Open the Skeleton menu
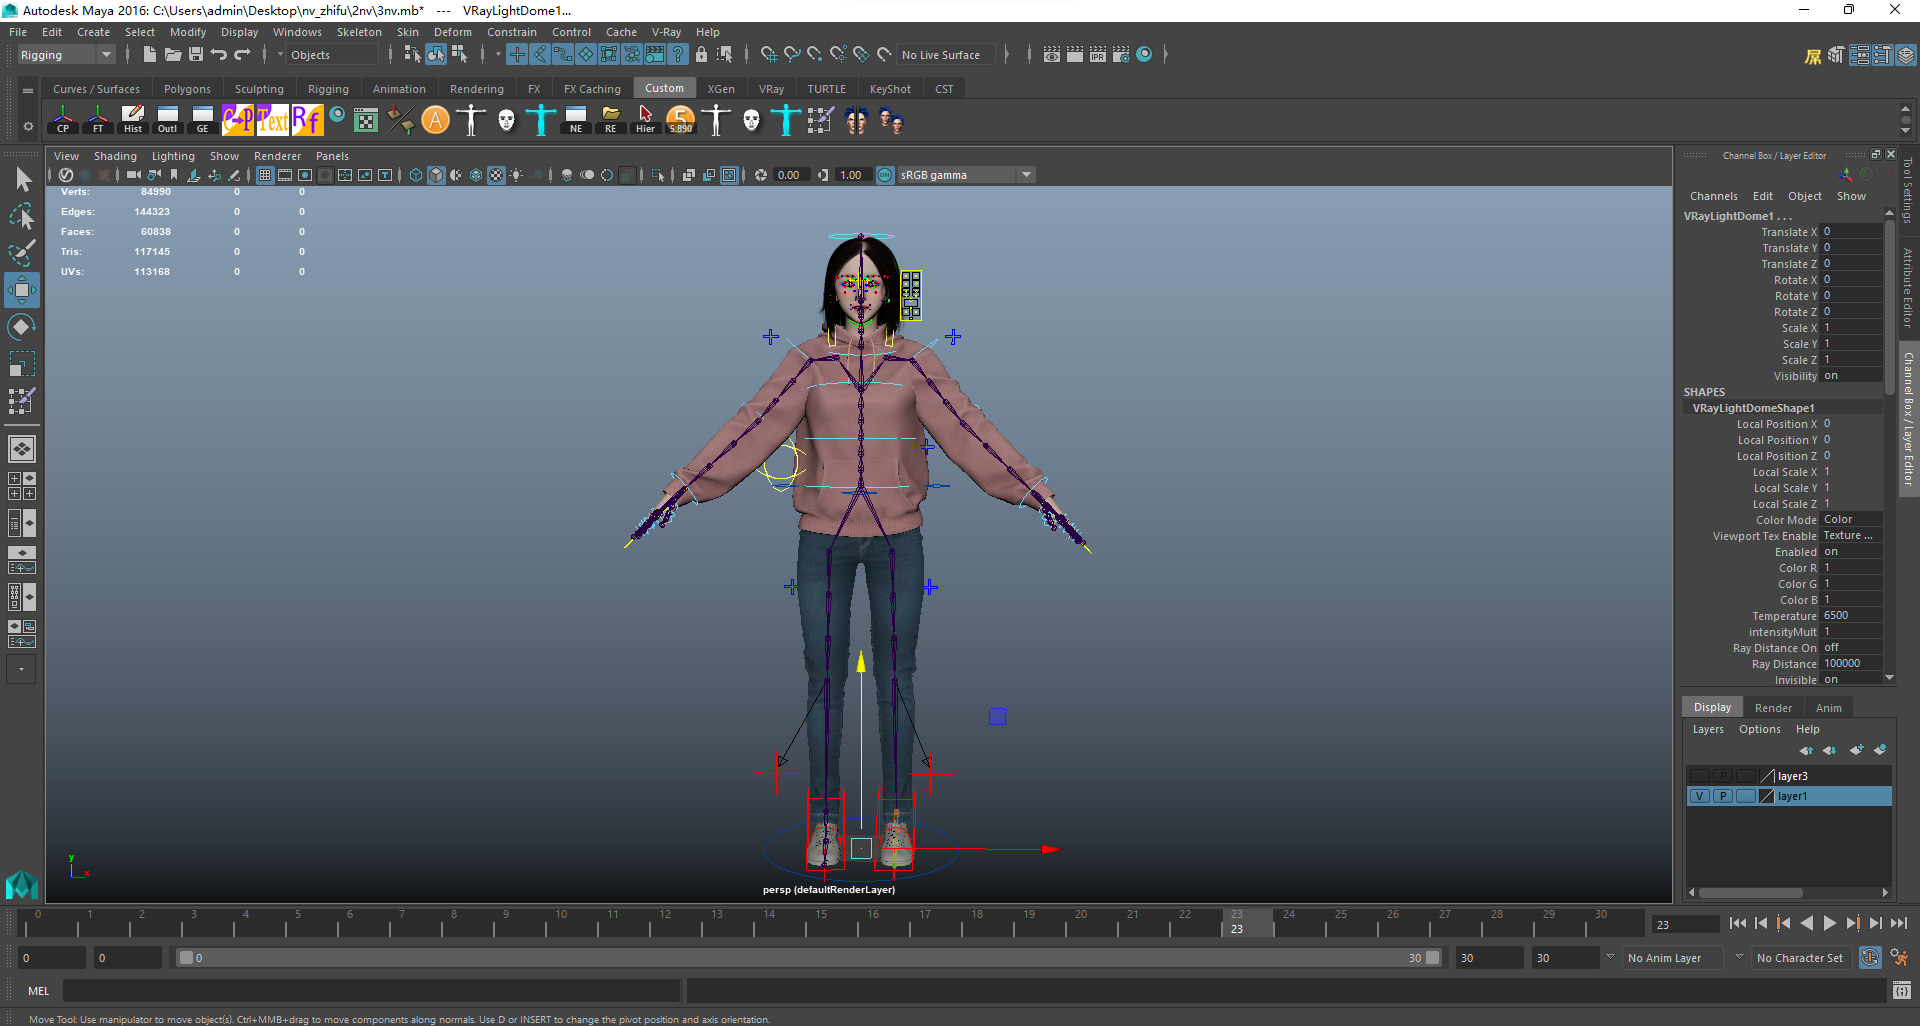This screenshot has height=1026, width=1920. coord(359,32)
